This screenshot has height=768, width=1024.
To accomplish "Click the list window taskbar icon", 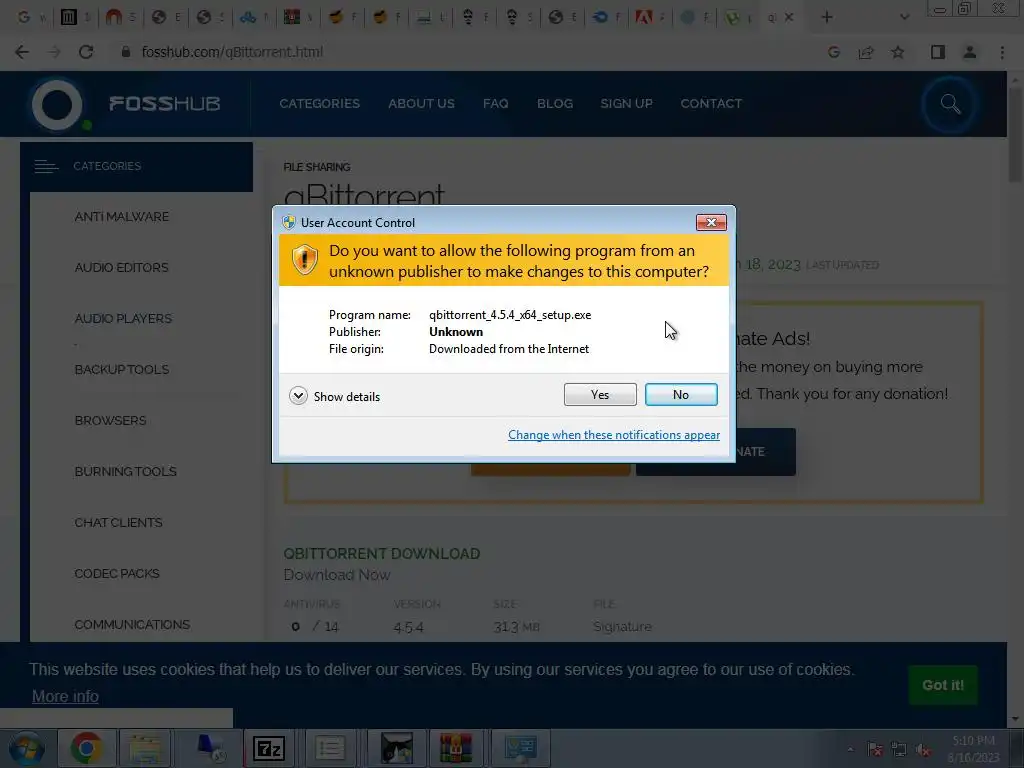I will coord(330,748).
